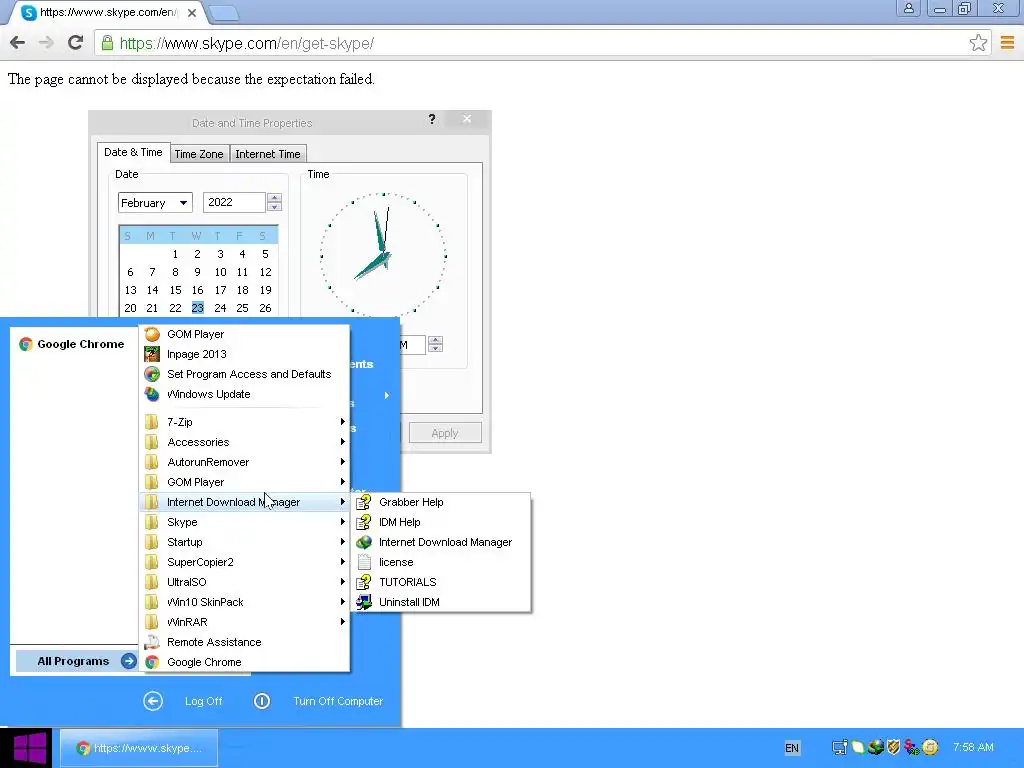Select February 26 in the calendar
The height and width of the screenshot is (768, 1024).
pos(265,308)
